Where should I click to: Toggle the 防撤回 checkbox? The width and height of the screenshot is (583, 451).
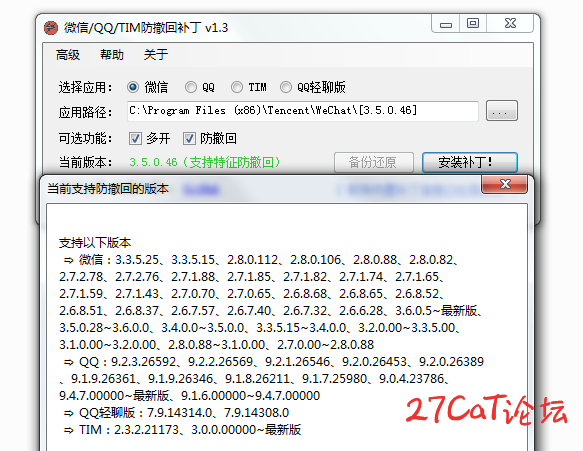(189, 139)
